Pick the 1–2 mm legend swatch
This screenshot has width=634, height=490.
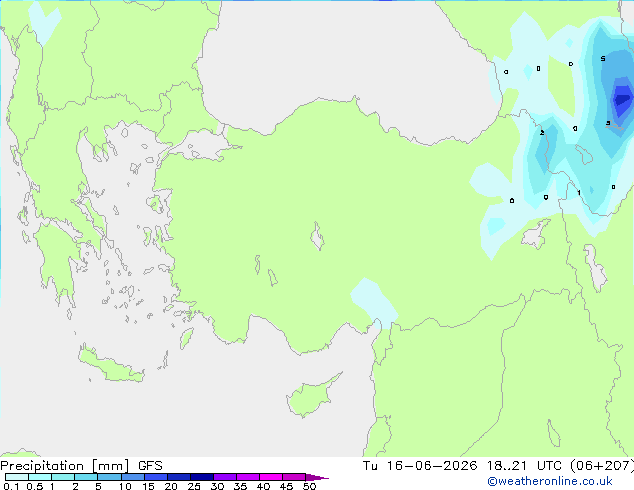tap(63, 477)
